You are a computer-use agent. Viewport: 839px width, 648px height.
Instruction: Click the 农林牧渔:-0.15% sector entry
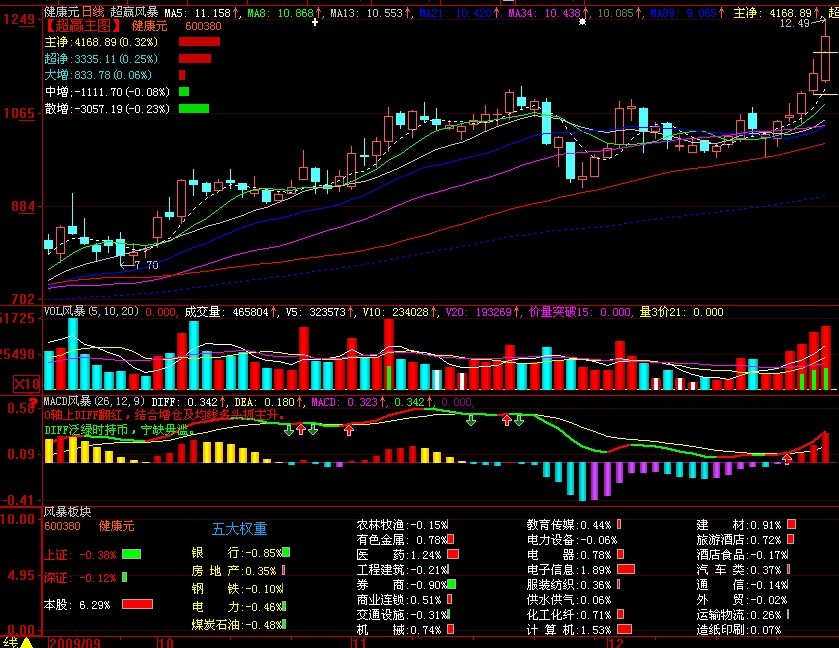click(403, 525)
